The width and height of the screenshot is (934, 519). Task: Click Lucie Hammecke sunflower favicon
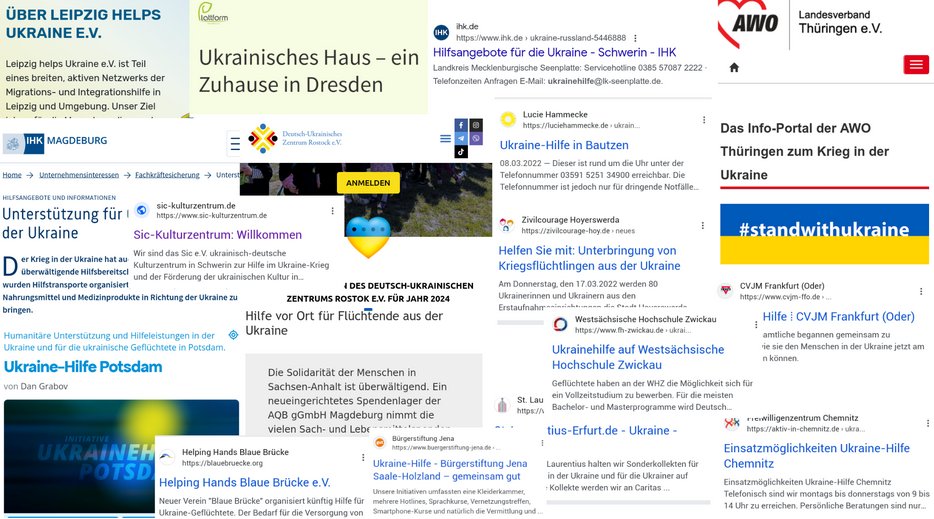(x=508, y=119)
